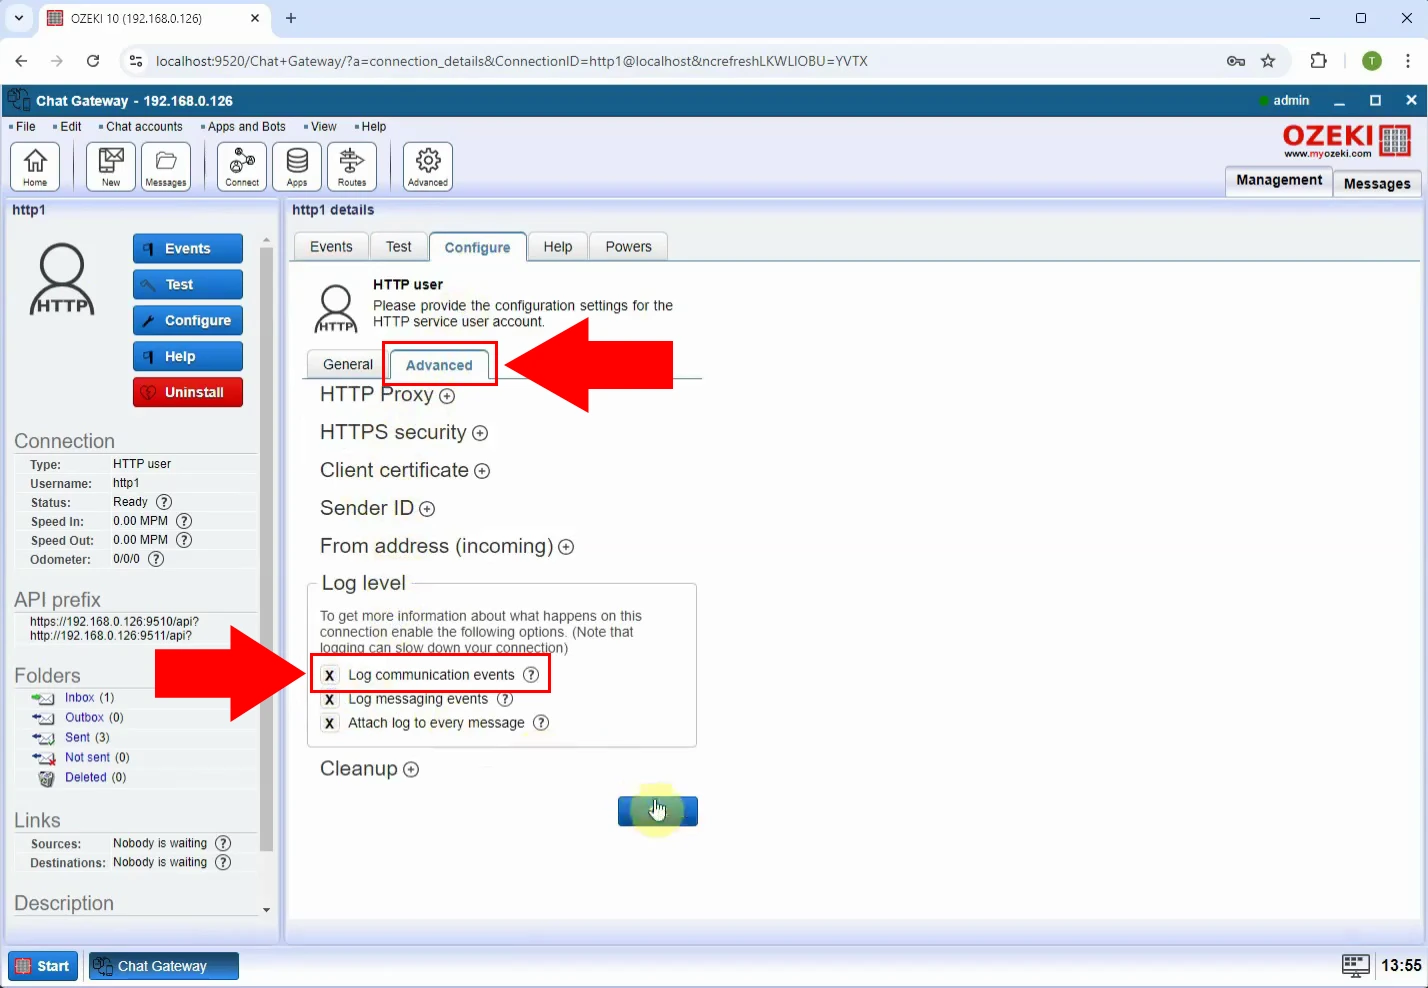Viewport: 1428px width, 988px height.
Task: Click the help icon beside Odometer
Action: (156, 559)
